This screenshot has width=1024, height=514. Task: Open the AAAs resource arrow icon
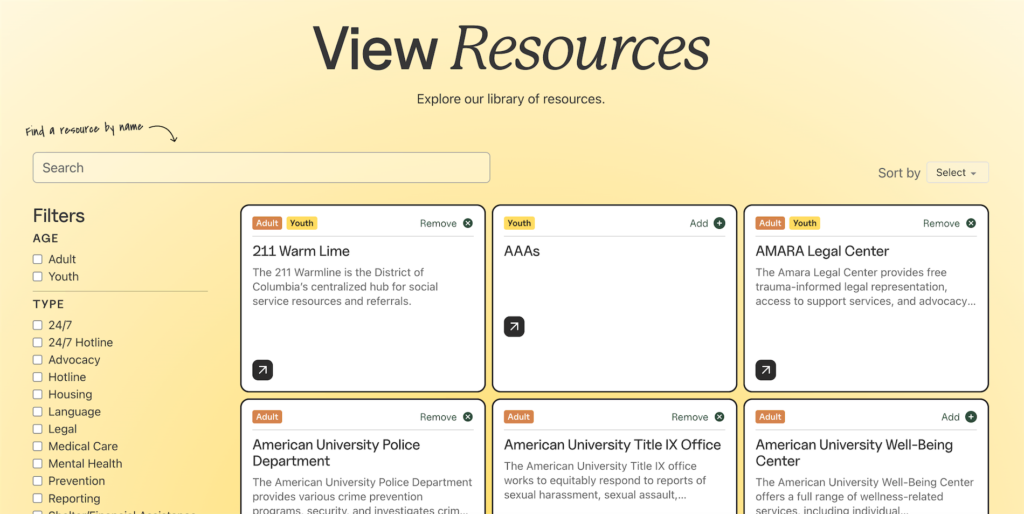tap(514, 326)
